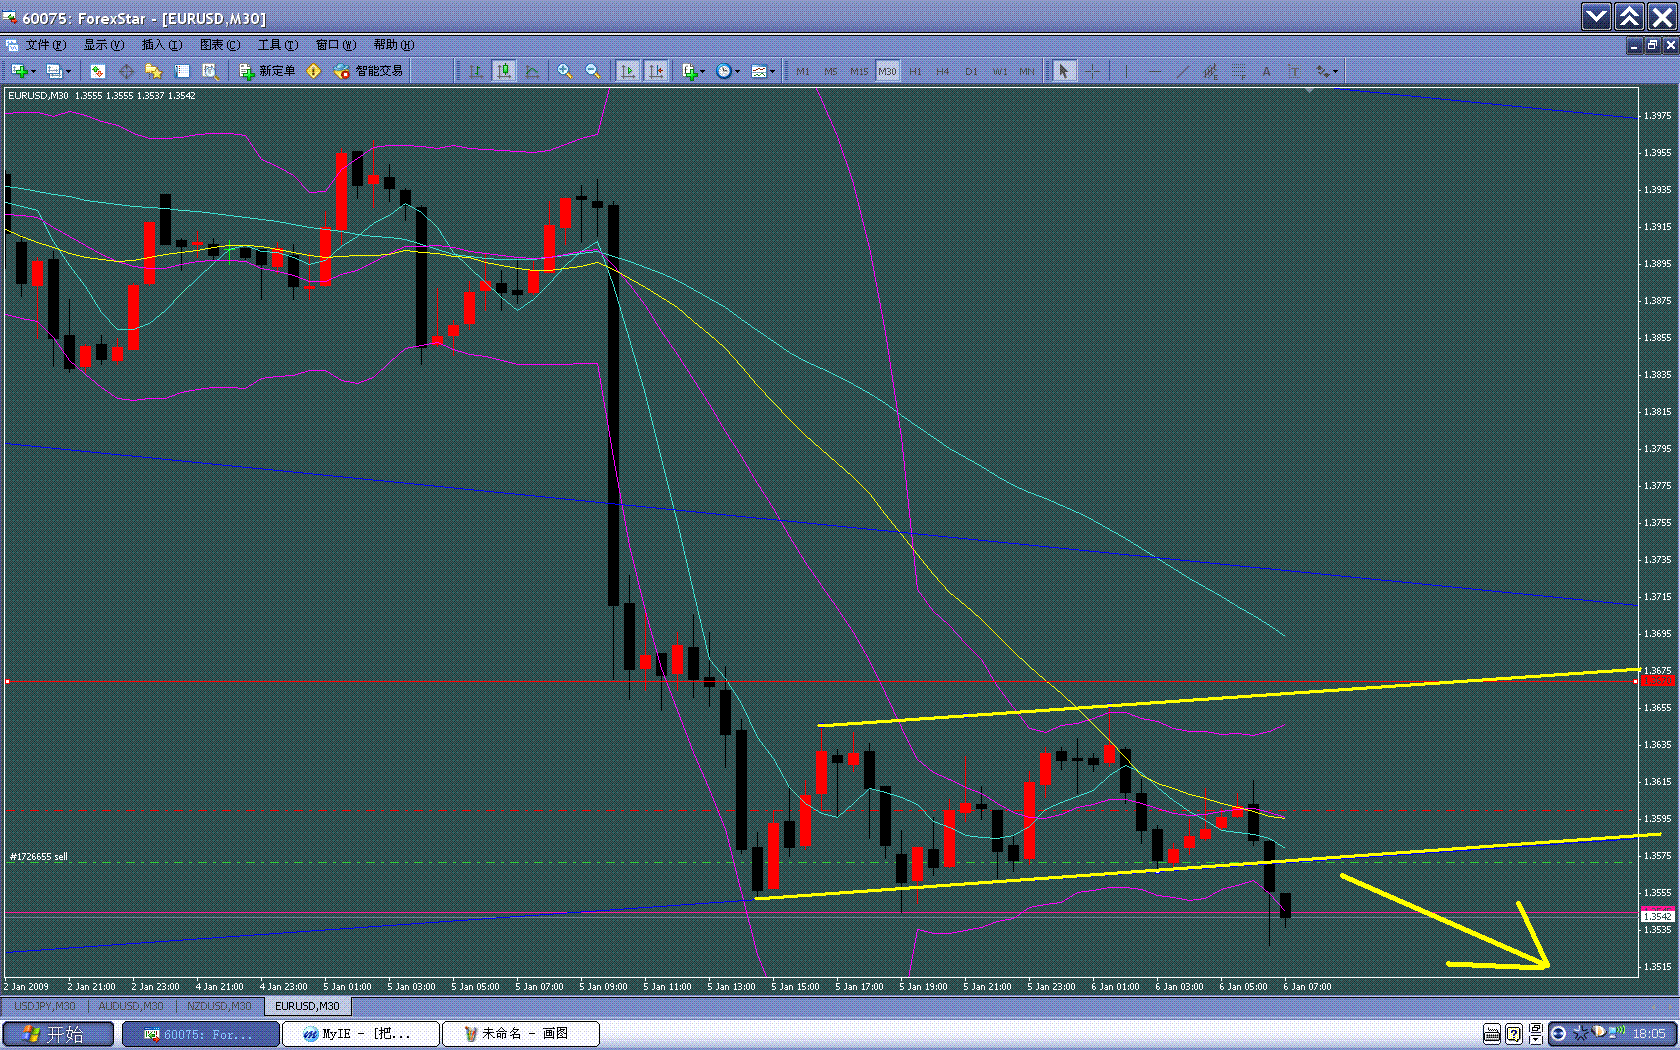This screenshot has width=1680, height=1050.
Task: Click the 新定单 new order button
Action: [267, 71]
